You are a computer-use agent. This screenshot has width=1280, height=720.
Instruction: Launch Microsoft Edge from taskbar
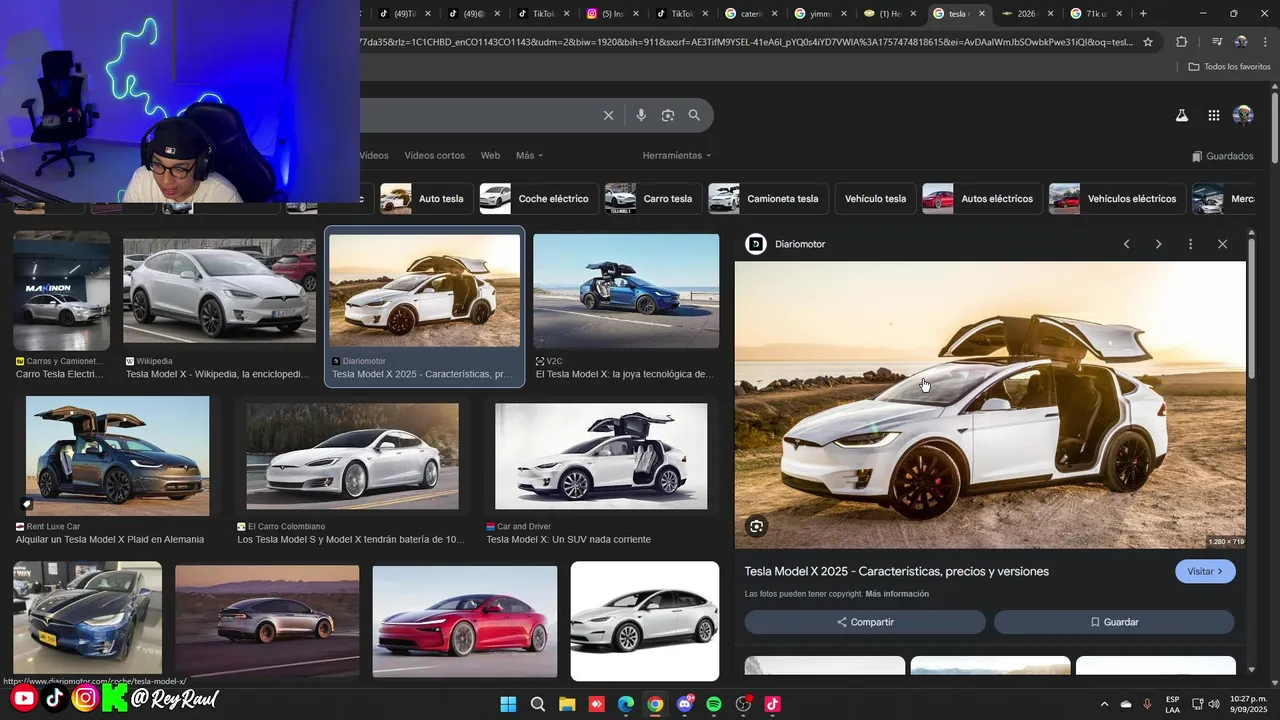point(626,704)
